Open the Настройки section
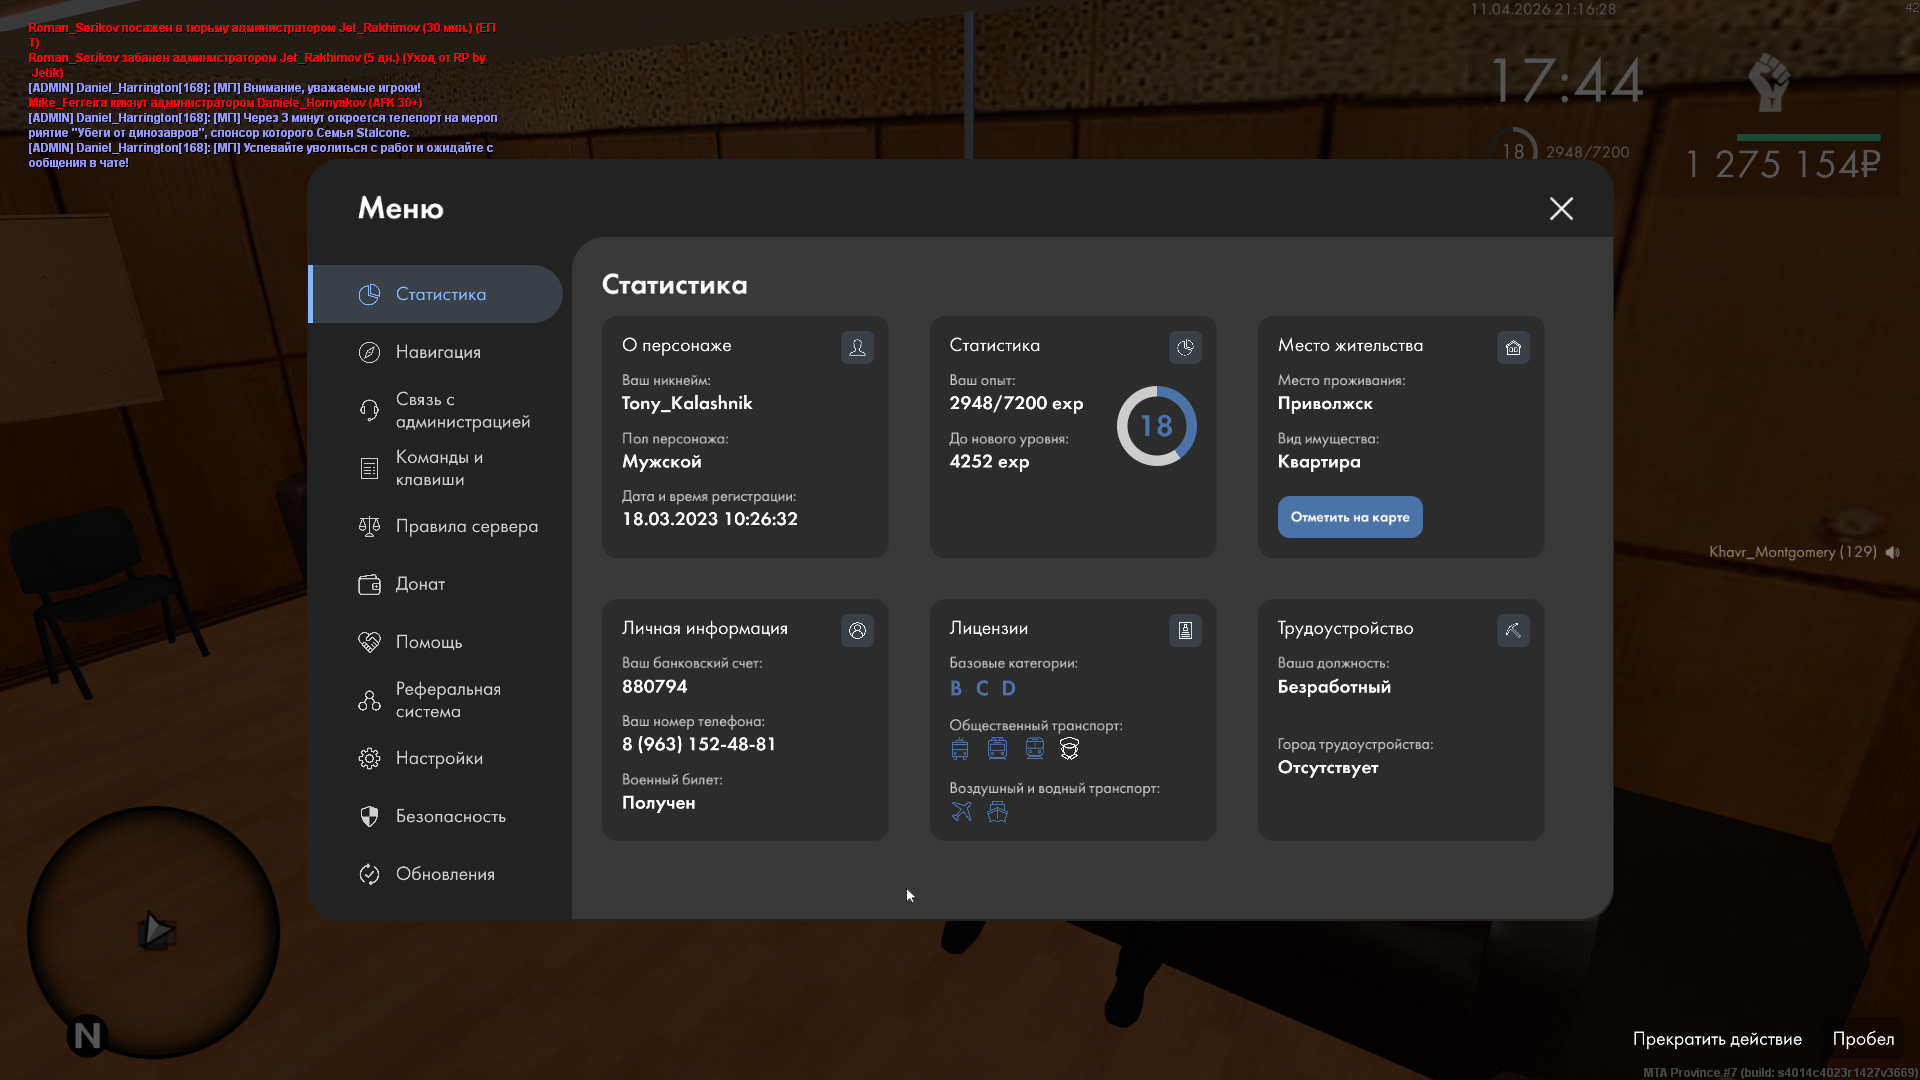The image size is (1920, 1080). tap(438, 758)
